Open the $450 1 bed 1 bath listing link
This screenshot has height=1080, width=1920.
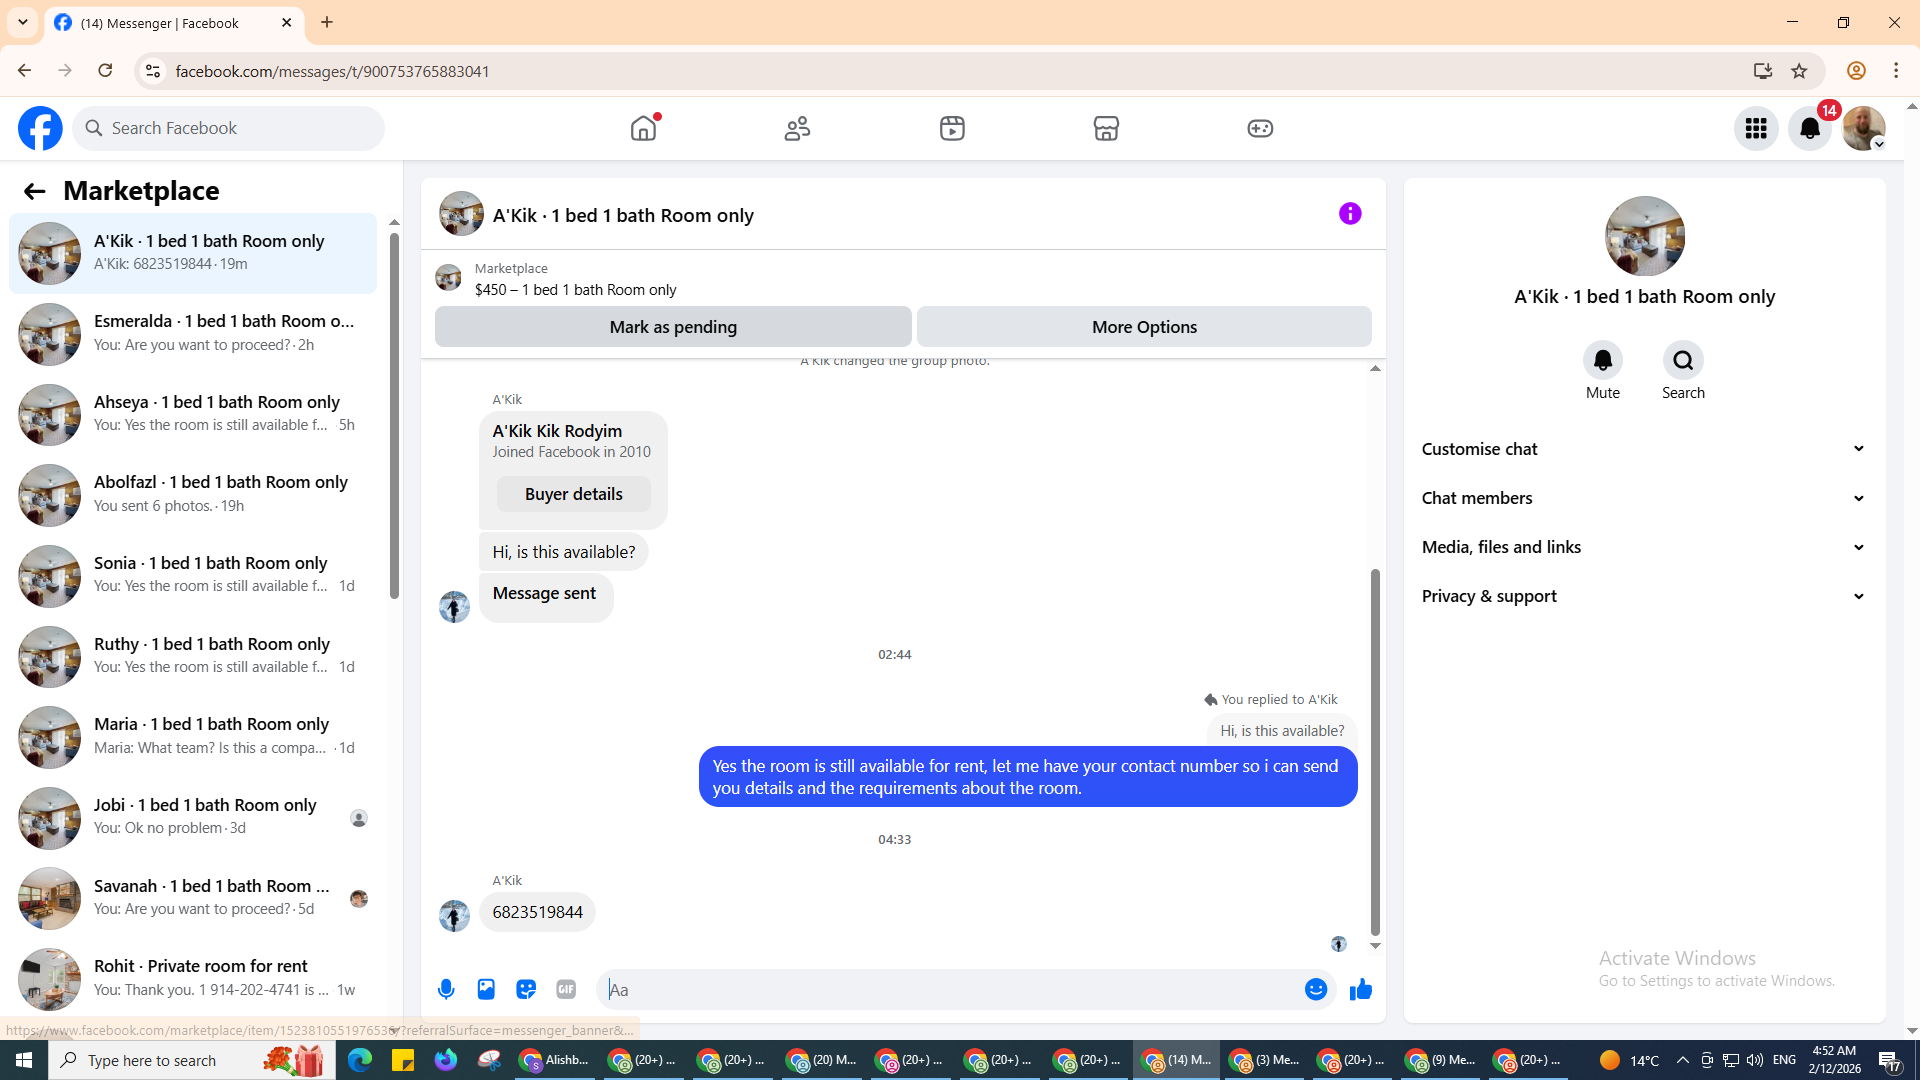click(575, 289)
